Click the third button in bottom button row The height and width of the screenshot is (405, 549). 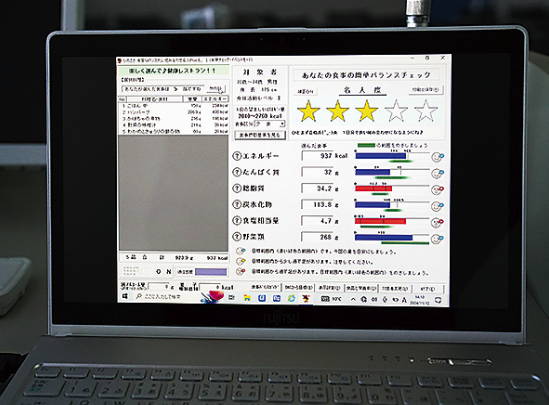[329, 288]
